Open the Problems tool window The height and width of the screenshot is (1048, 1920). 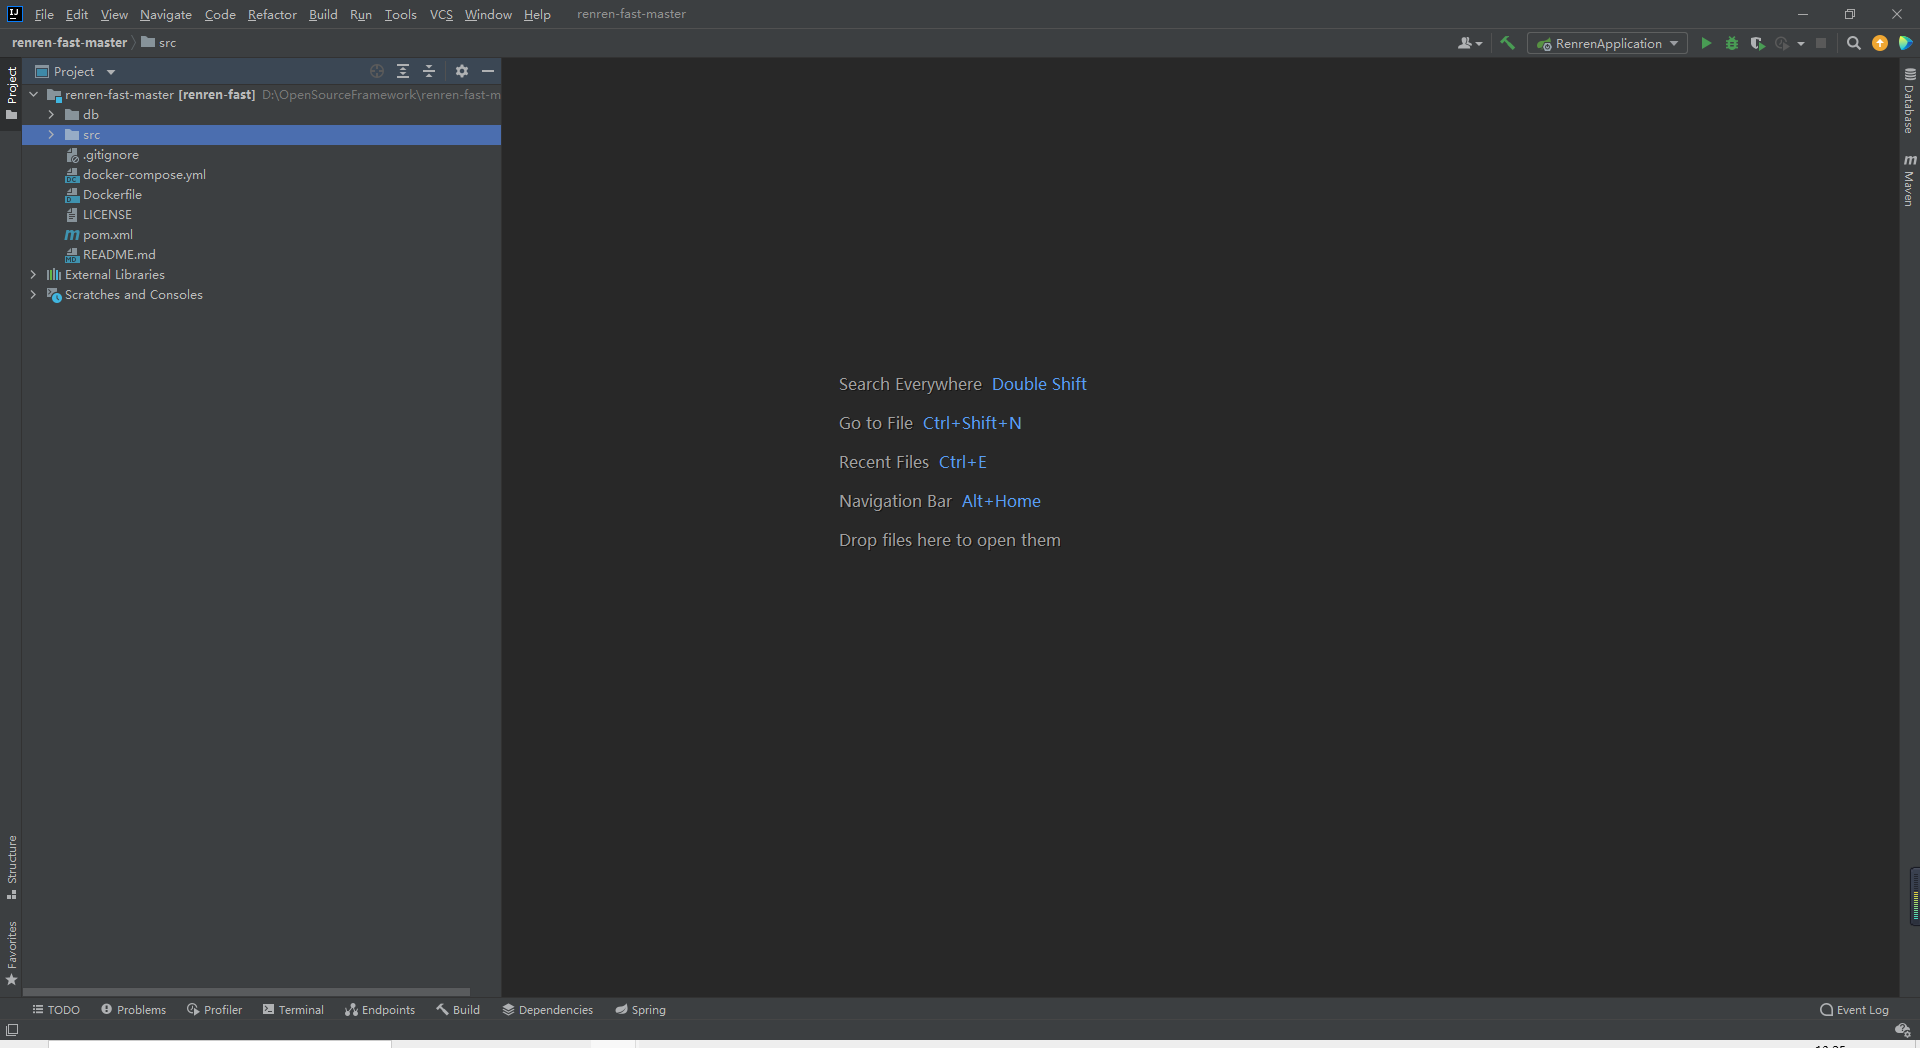(x=133, y=1009)
